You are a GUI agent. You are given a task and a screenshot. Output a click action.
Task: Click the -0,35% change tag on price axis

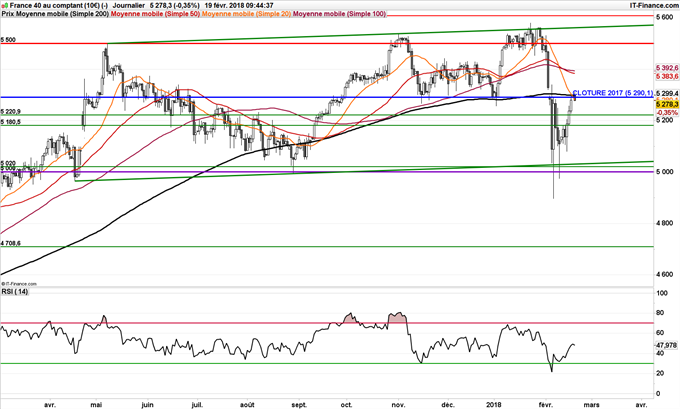[x=667, y=113]
